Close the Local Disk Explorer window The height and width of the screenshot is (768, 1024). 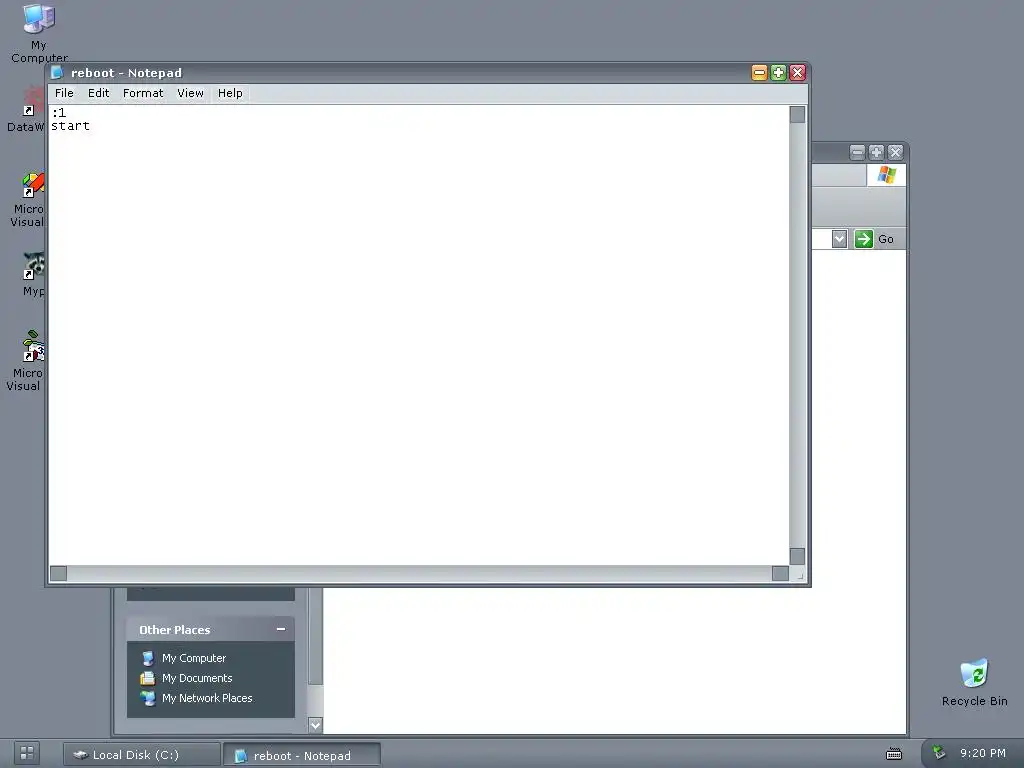(x=895, y=152)
